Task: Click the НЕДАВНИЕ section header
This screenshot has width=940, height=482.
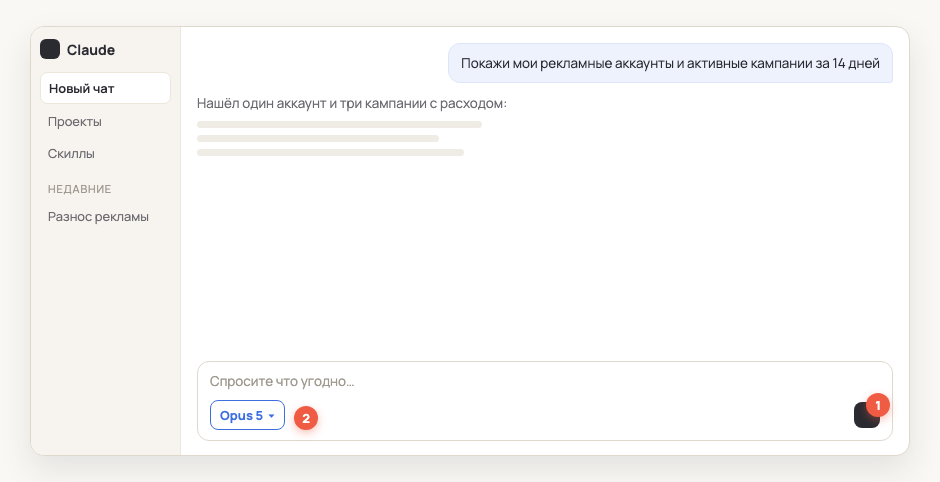Action: (x=80, y=189)
